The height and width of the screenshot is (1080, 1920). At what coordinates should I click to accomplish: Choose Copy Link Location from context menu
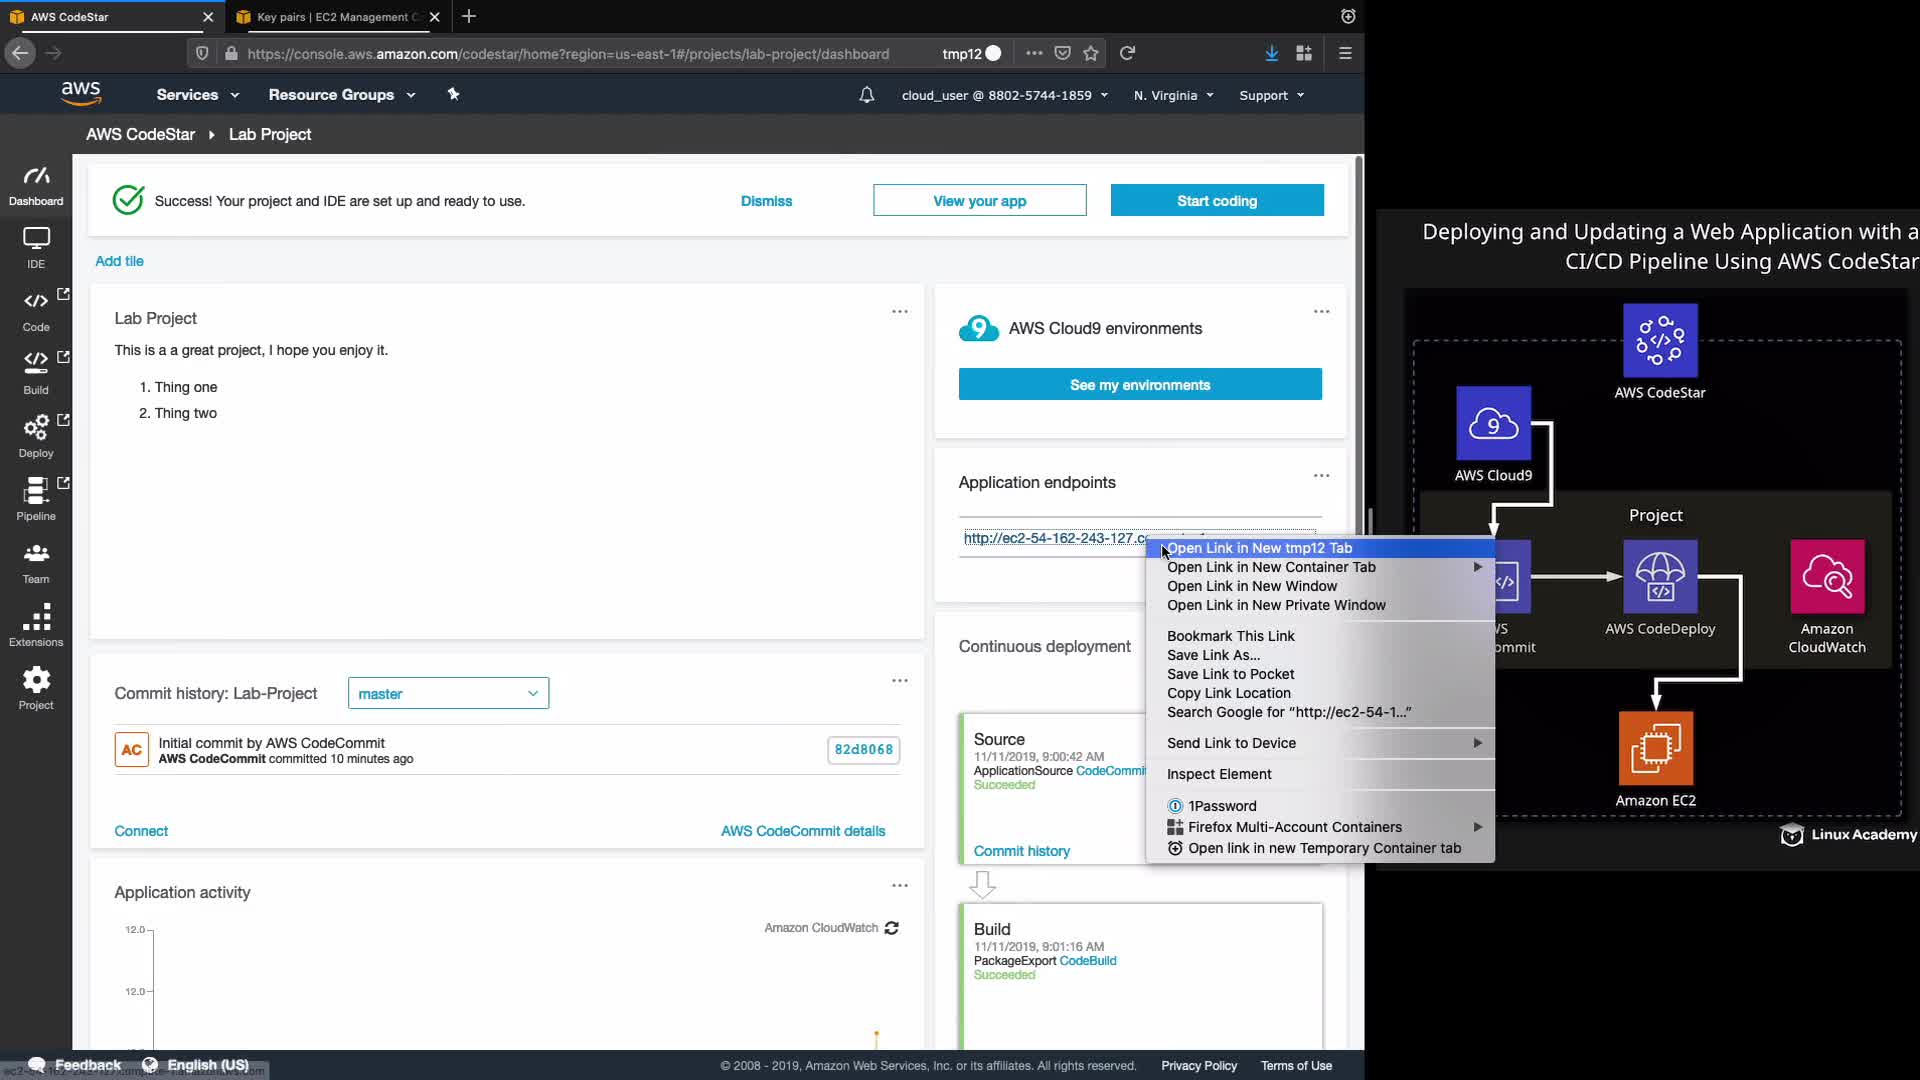click(1228, 693)
